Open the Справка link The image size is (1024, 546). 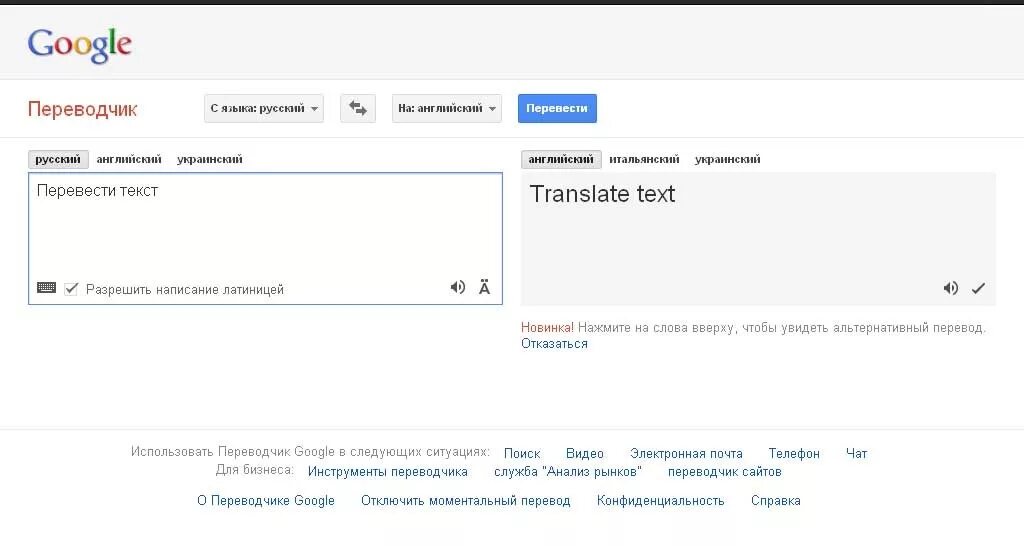coord(775,501)
